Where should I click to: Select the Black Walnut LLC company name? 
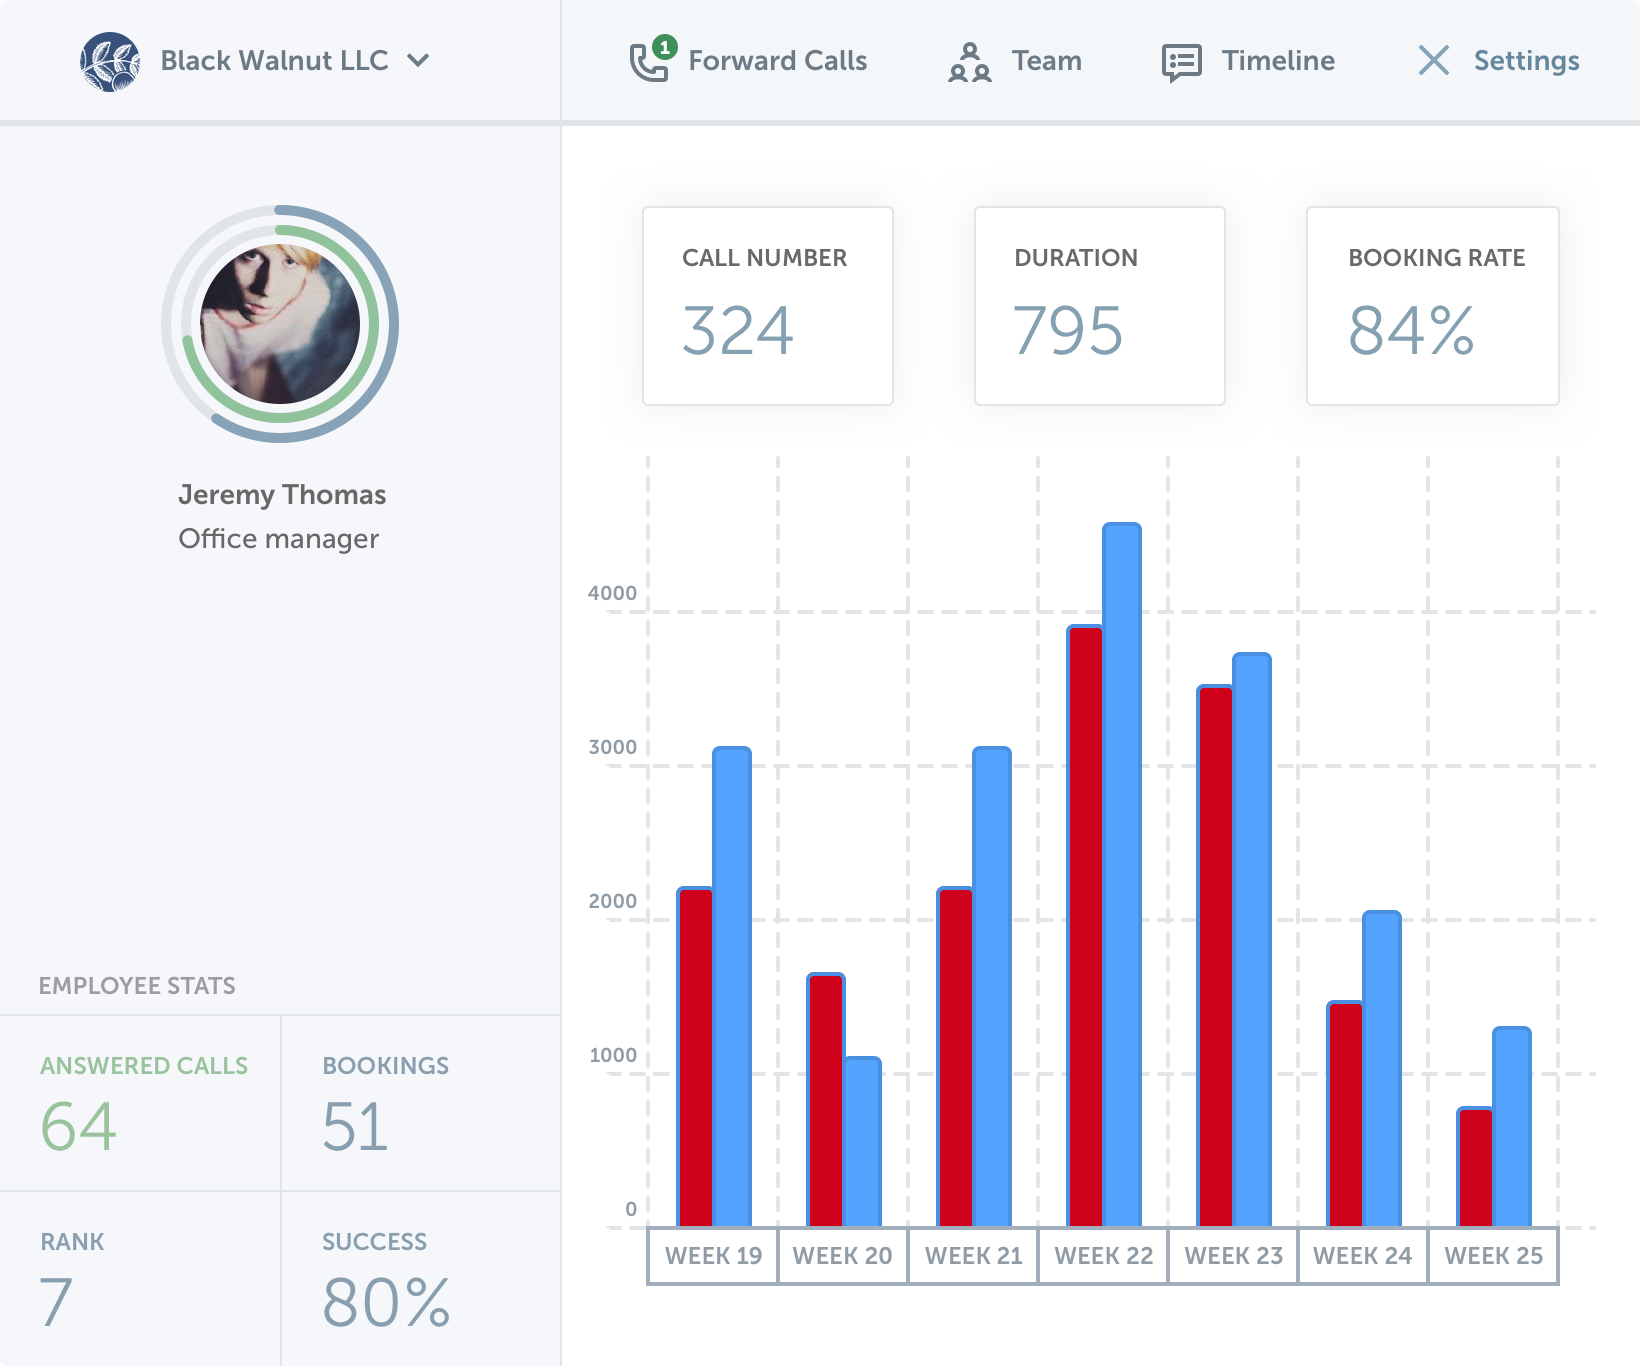point(274,61)
